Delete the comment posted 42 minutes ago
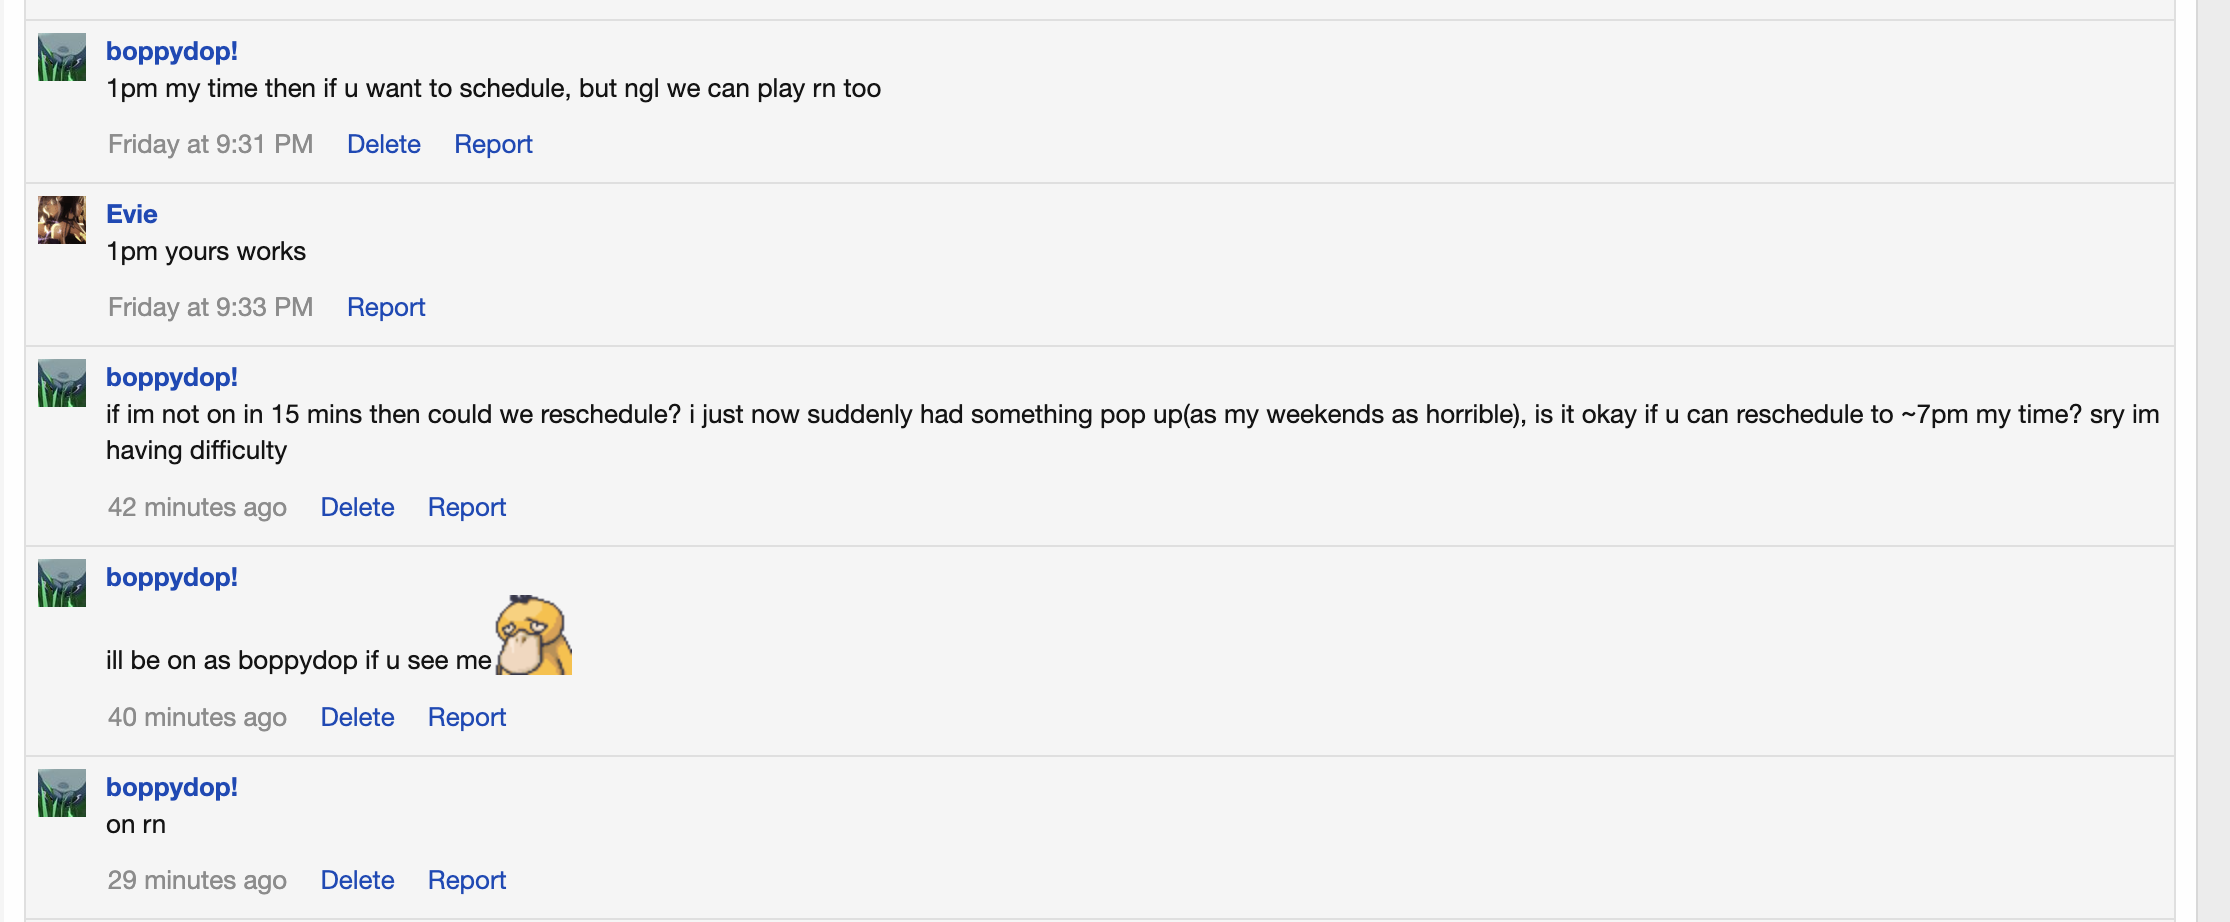Image resolution: width=2230 pixels, height=922 pixels. tap(357, 507)
